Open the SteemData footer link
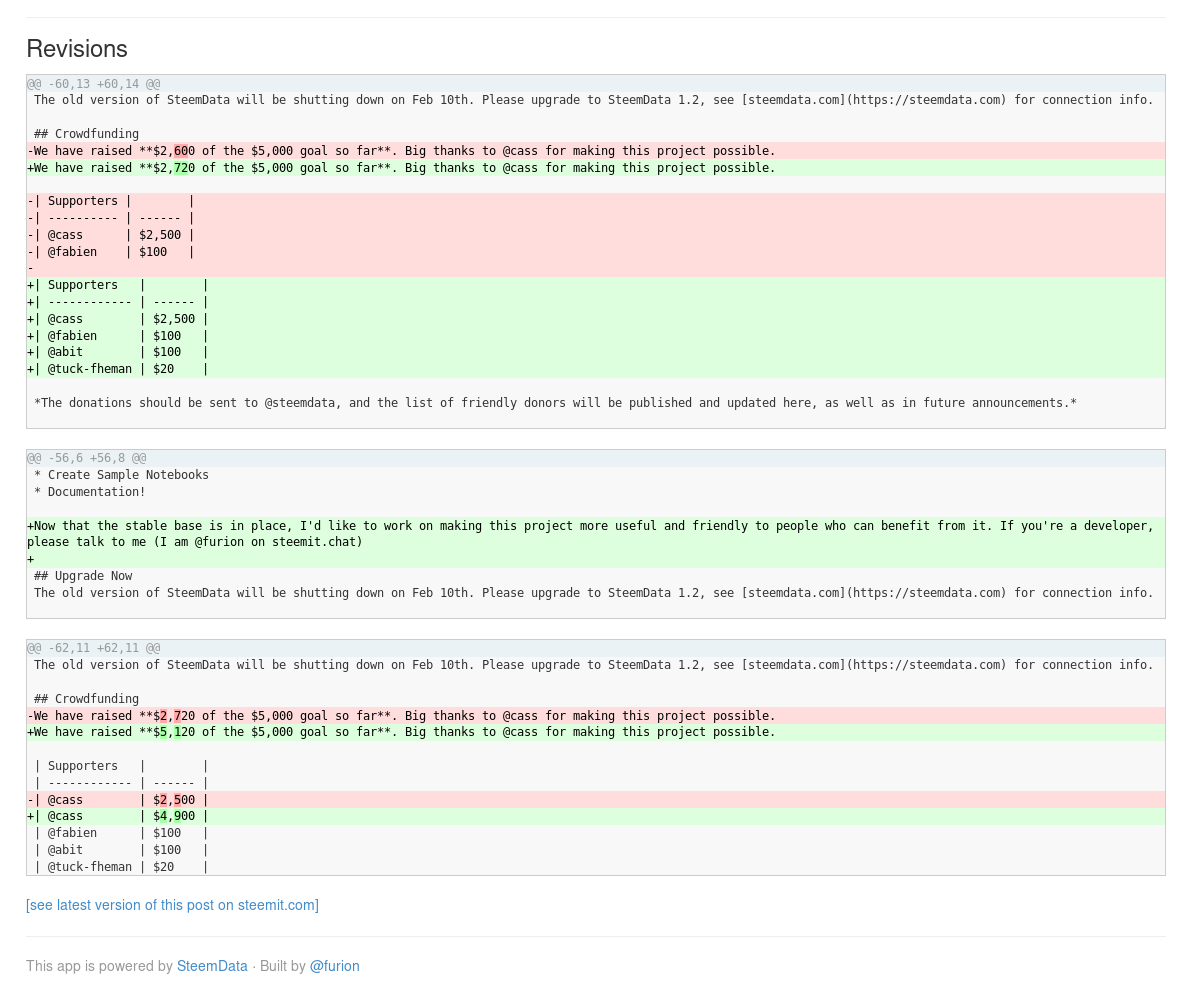The width and height of the screenshot is (1192, 986). [x=212, y=965]
